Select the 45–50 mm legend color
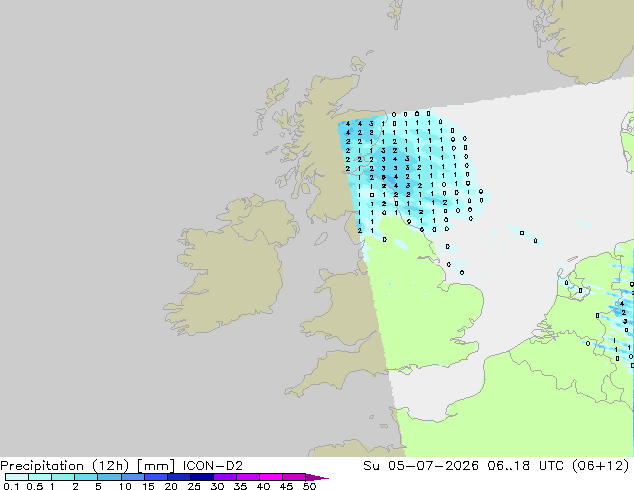Viewport: 634px width, 490px height. pyautogui.click(x=294, y=477)
